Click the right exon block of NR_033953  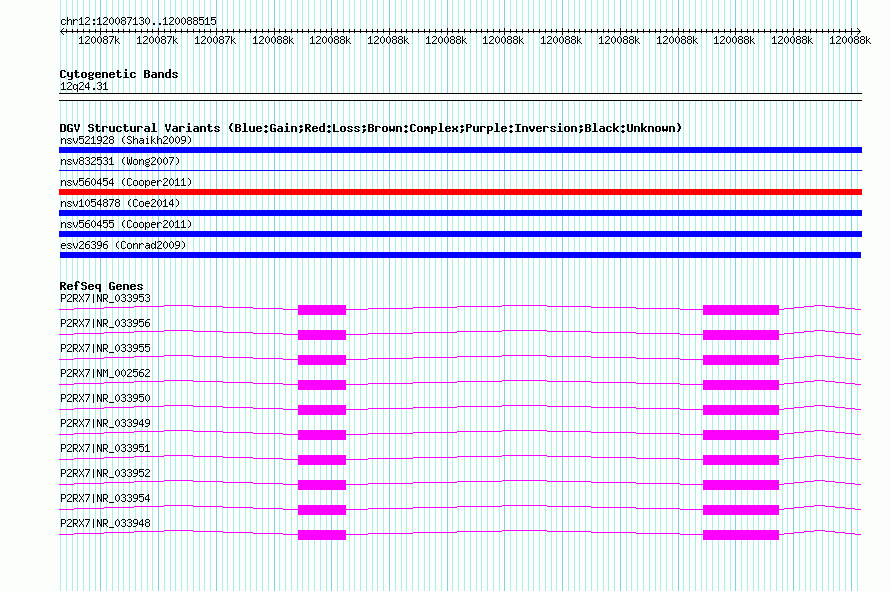(x=741, y=310)
